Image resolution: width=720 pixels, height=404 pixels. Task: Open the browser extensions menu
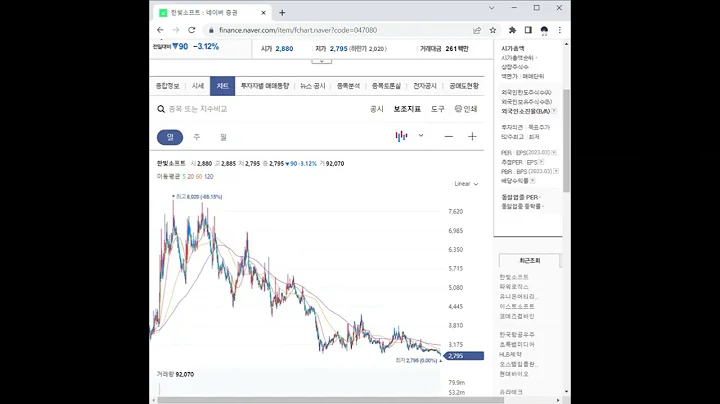pos(512,30)
